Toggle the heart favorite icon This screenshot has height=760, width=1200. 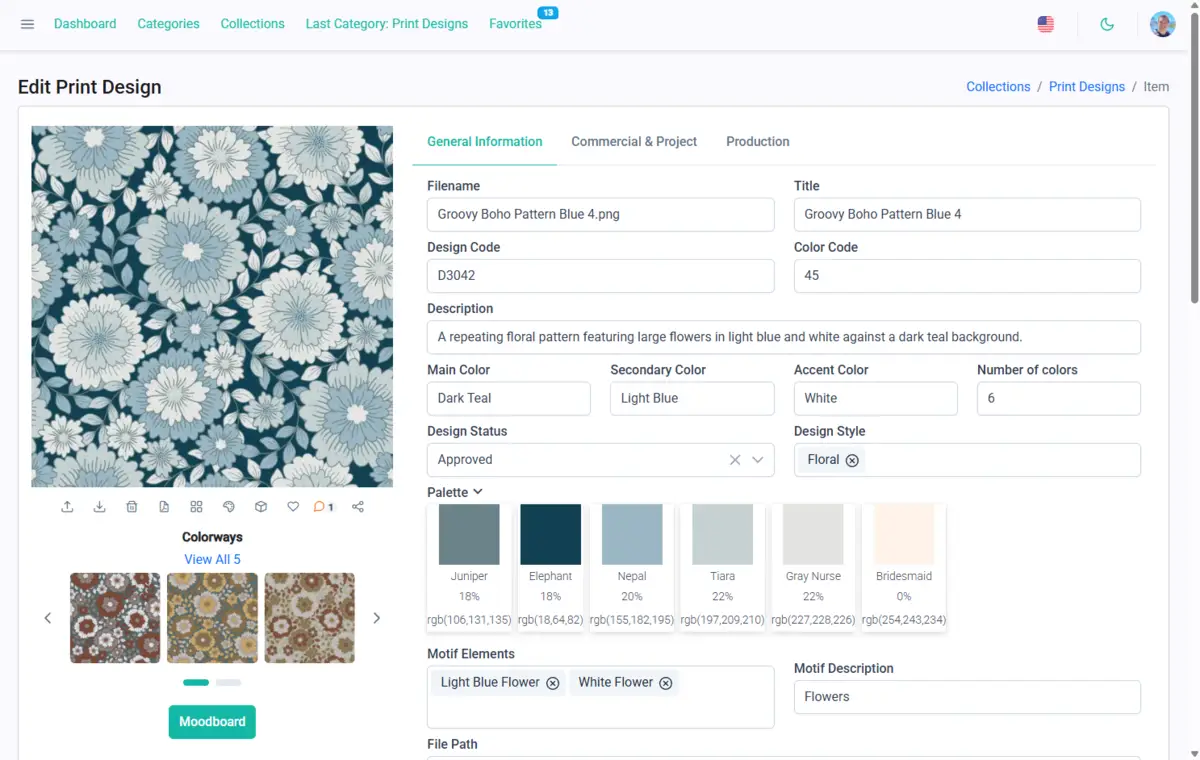pos(293,507)
